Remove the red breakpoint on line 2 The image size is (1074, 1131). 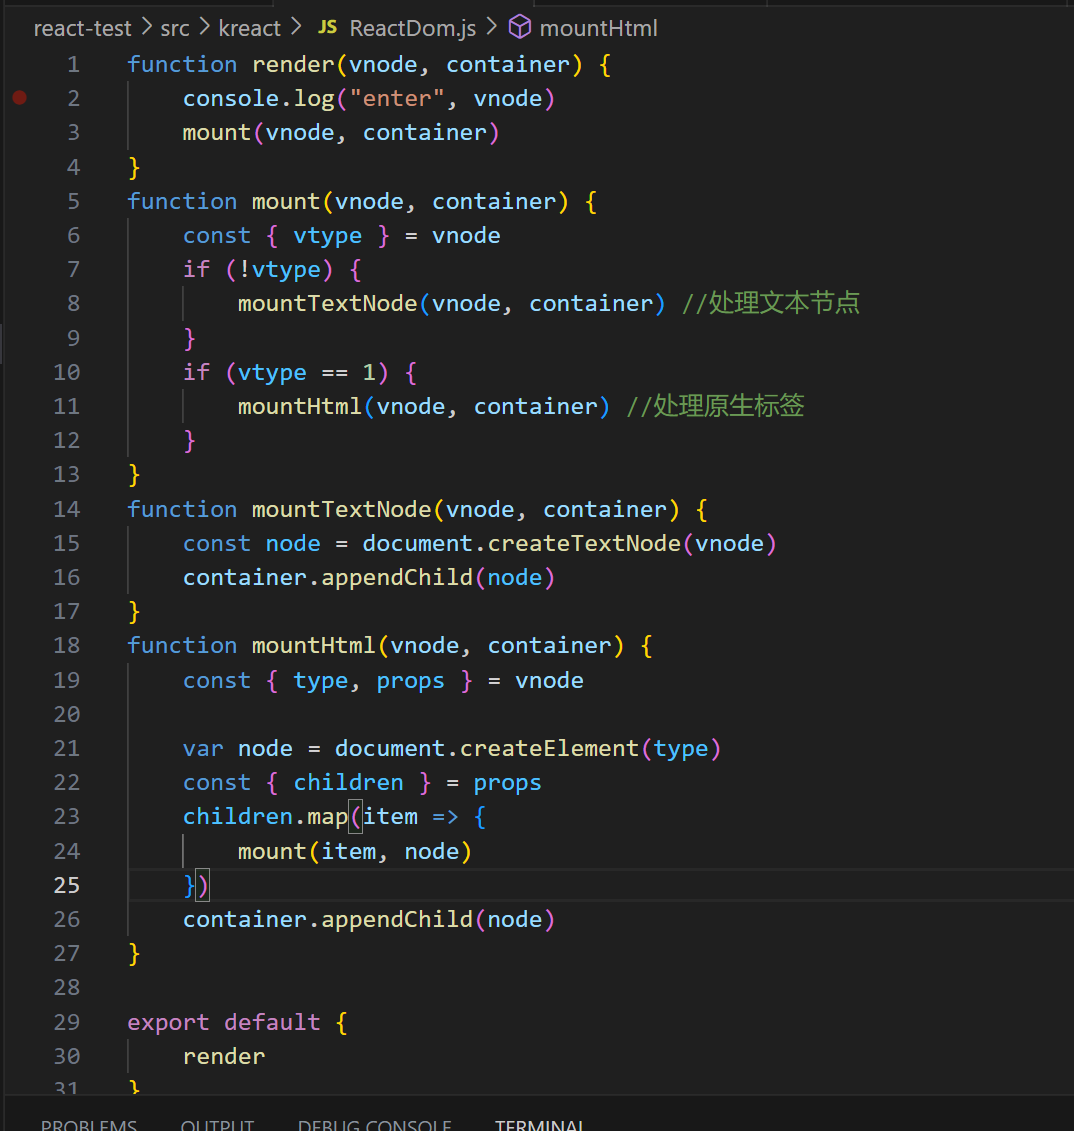tap(19, 97)
